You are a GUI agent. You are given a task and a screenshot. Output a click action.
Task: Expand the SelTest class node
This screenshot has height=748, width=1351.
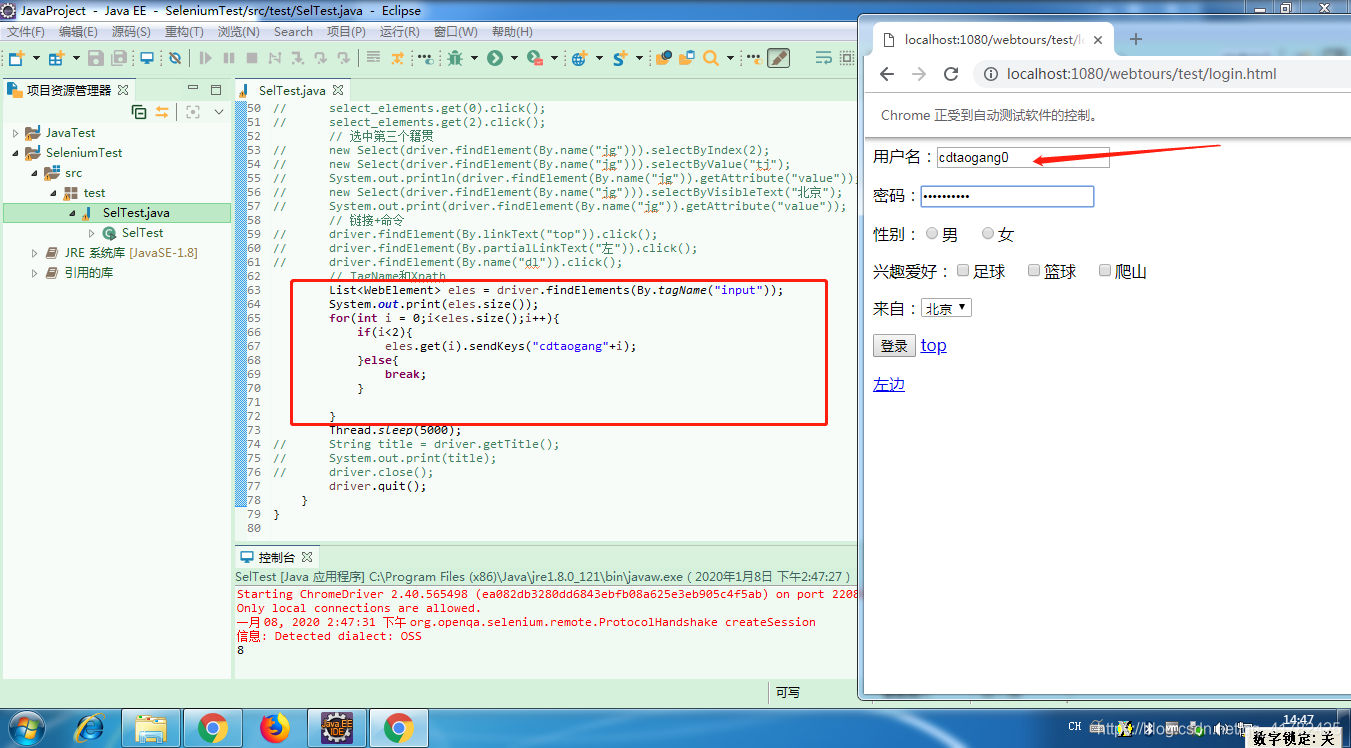pos(92,233)
